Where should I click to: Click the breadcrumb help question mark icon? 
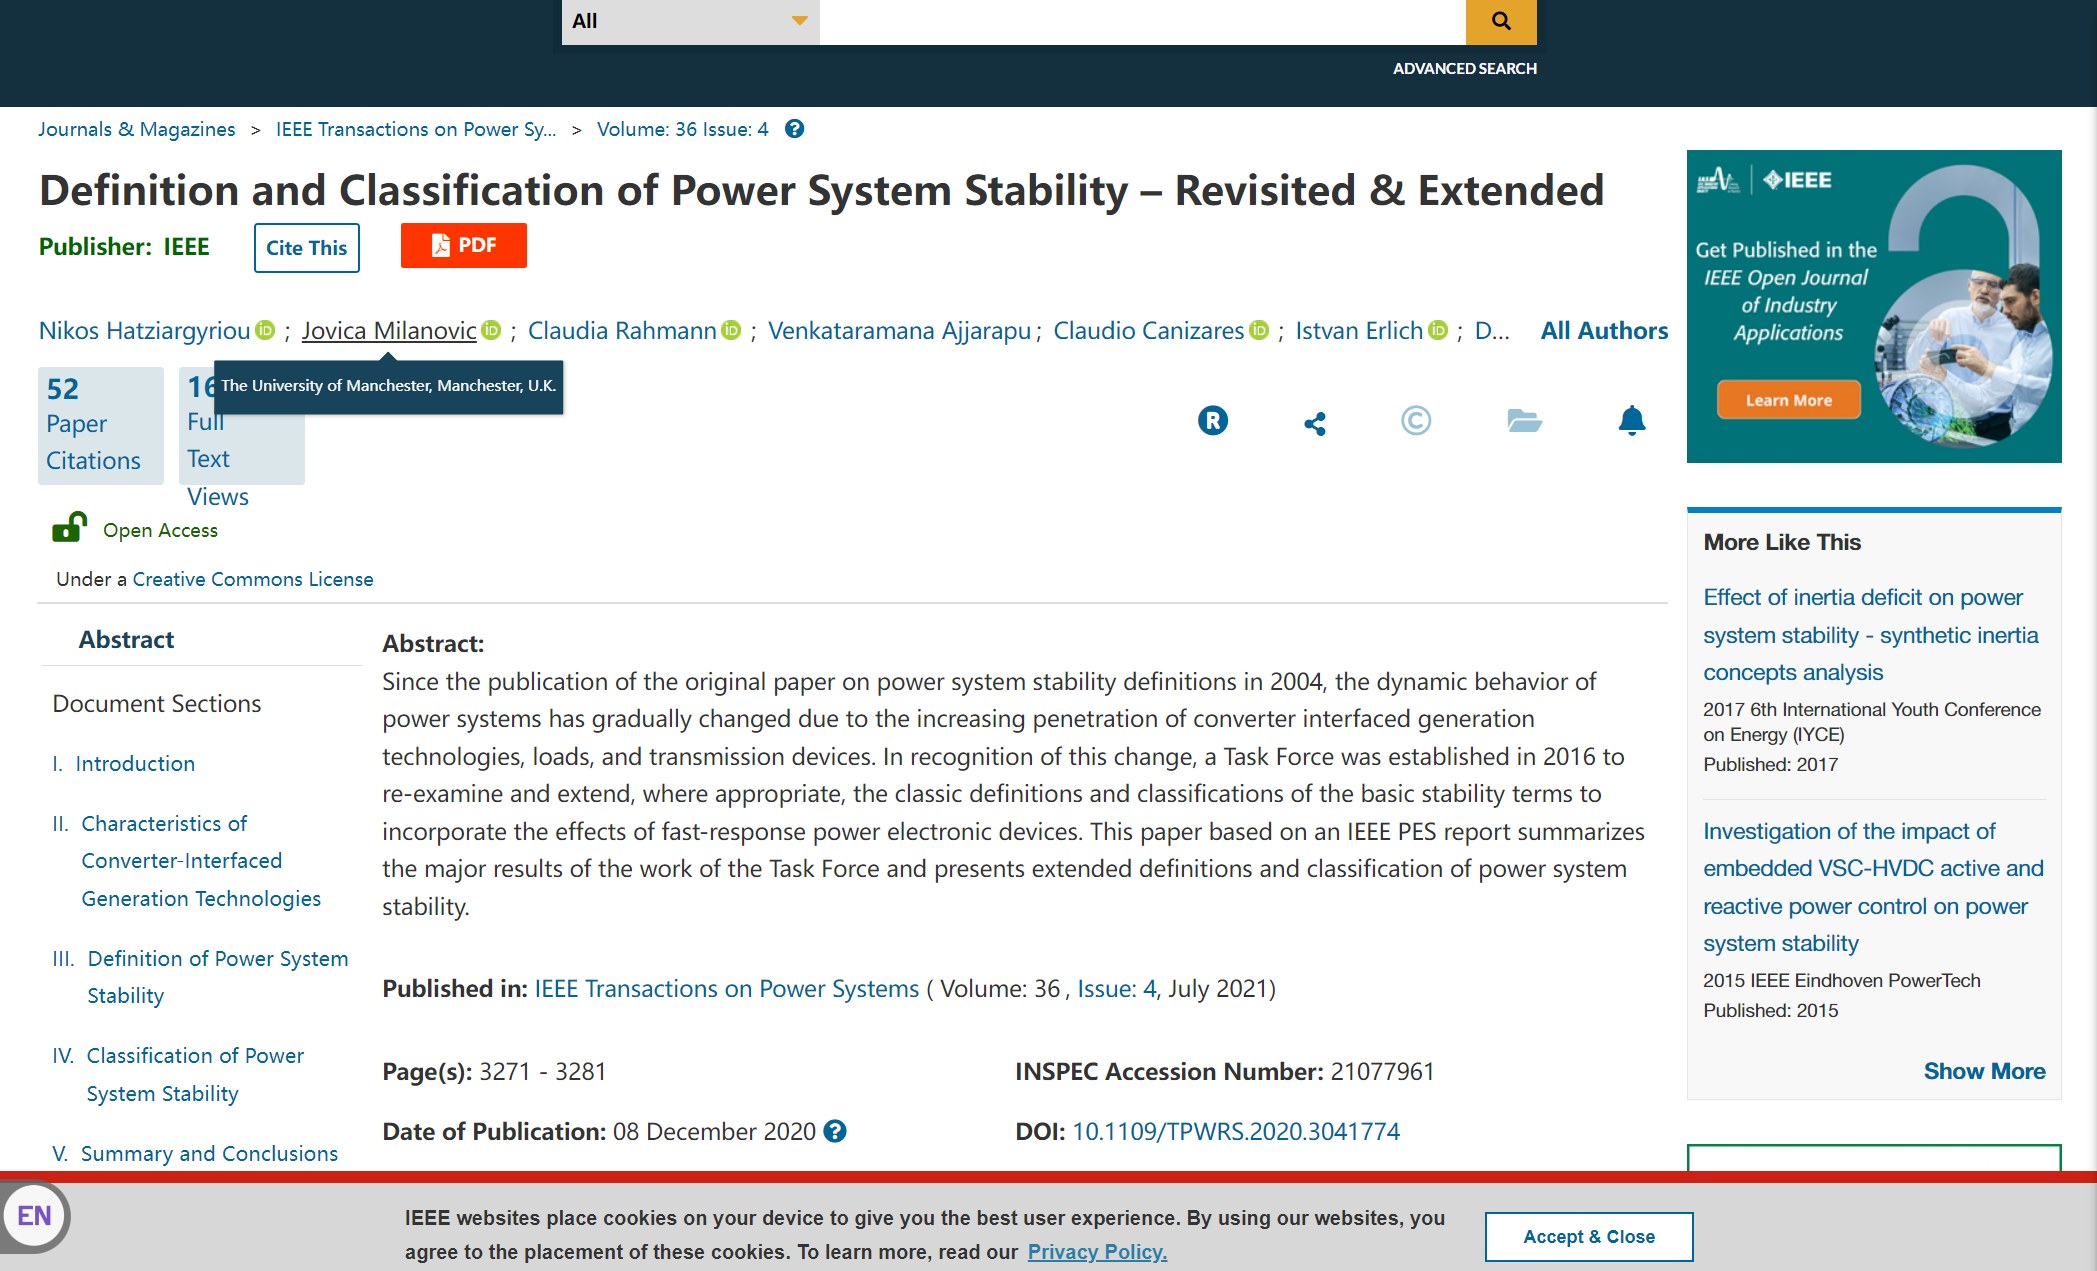794,129
